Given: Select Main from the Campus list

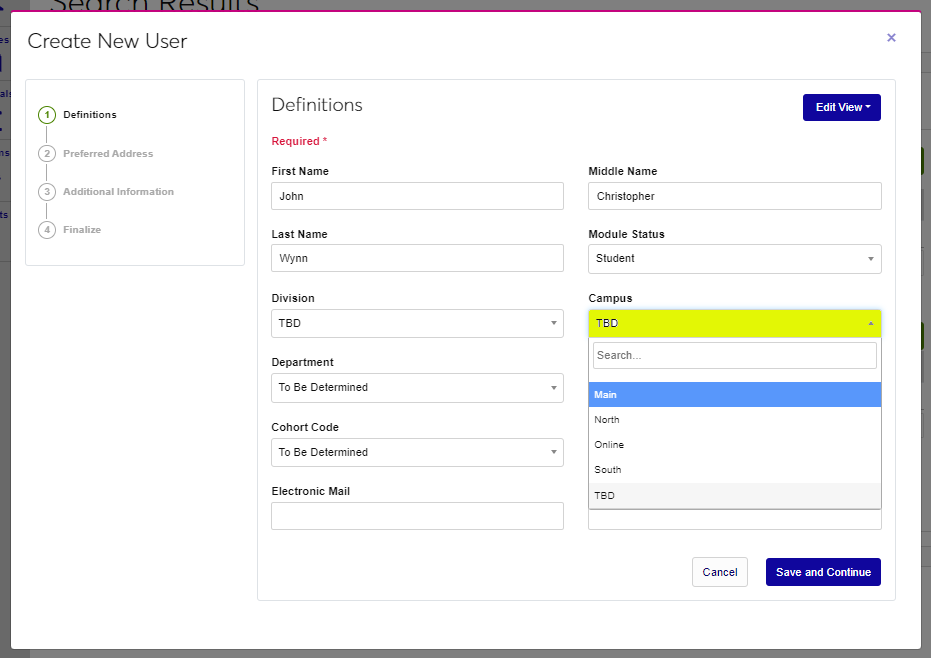Looking at the screenshot, I should [734, 395].
